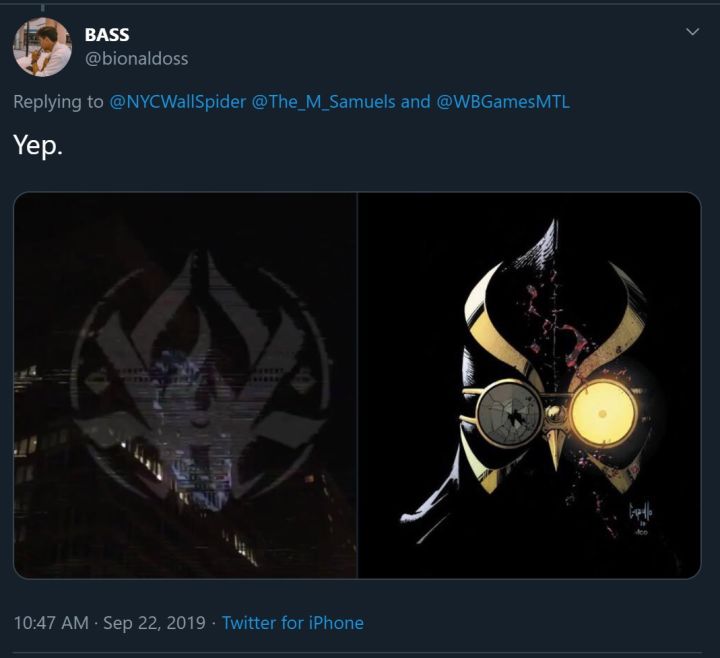Click the 10:47 AM tweet time

pyautogui.click(x=50, y=623)
